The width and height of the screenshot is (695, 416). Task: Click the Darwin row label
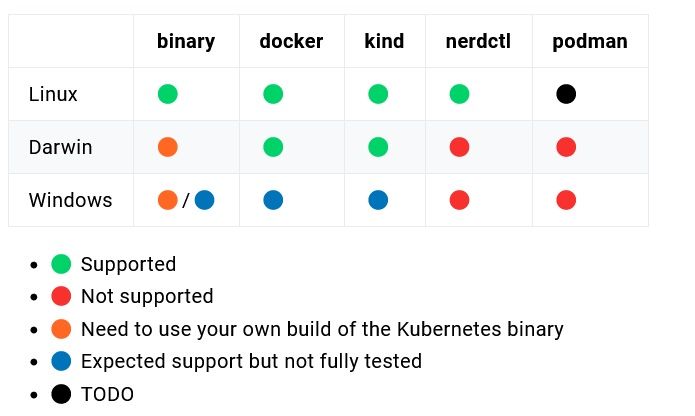61,147
